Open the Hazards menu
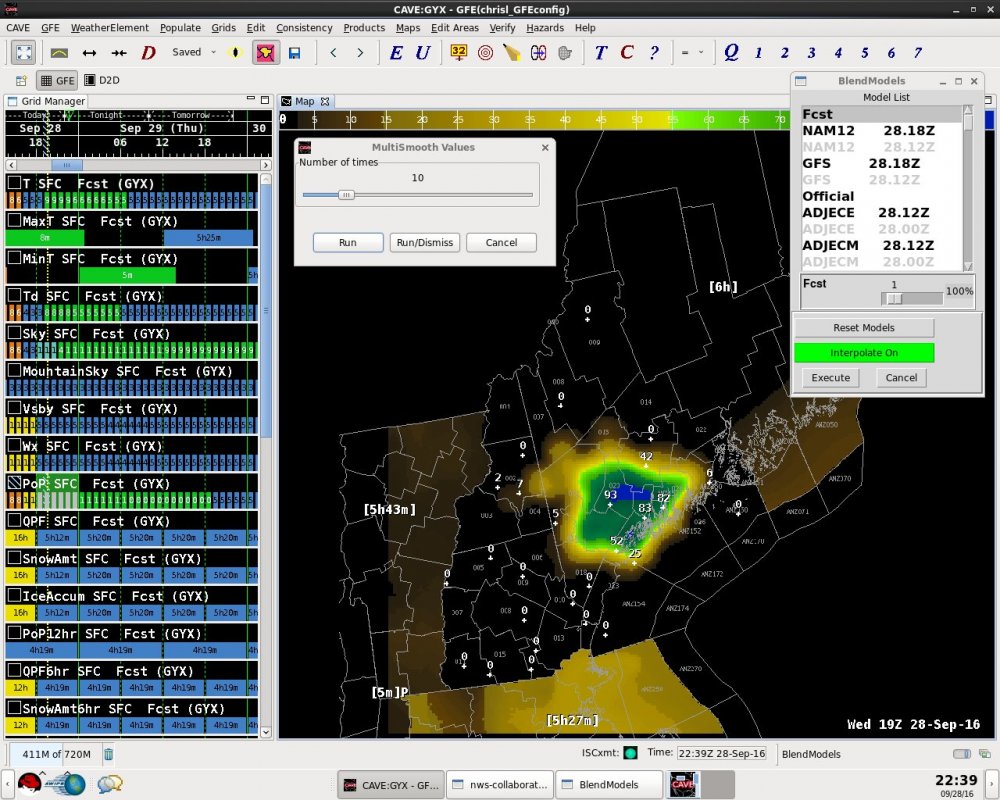Viewport: 1000px width, 800px height. [x=545, y=27]
